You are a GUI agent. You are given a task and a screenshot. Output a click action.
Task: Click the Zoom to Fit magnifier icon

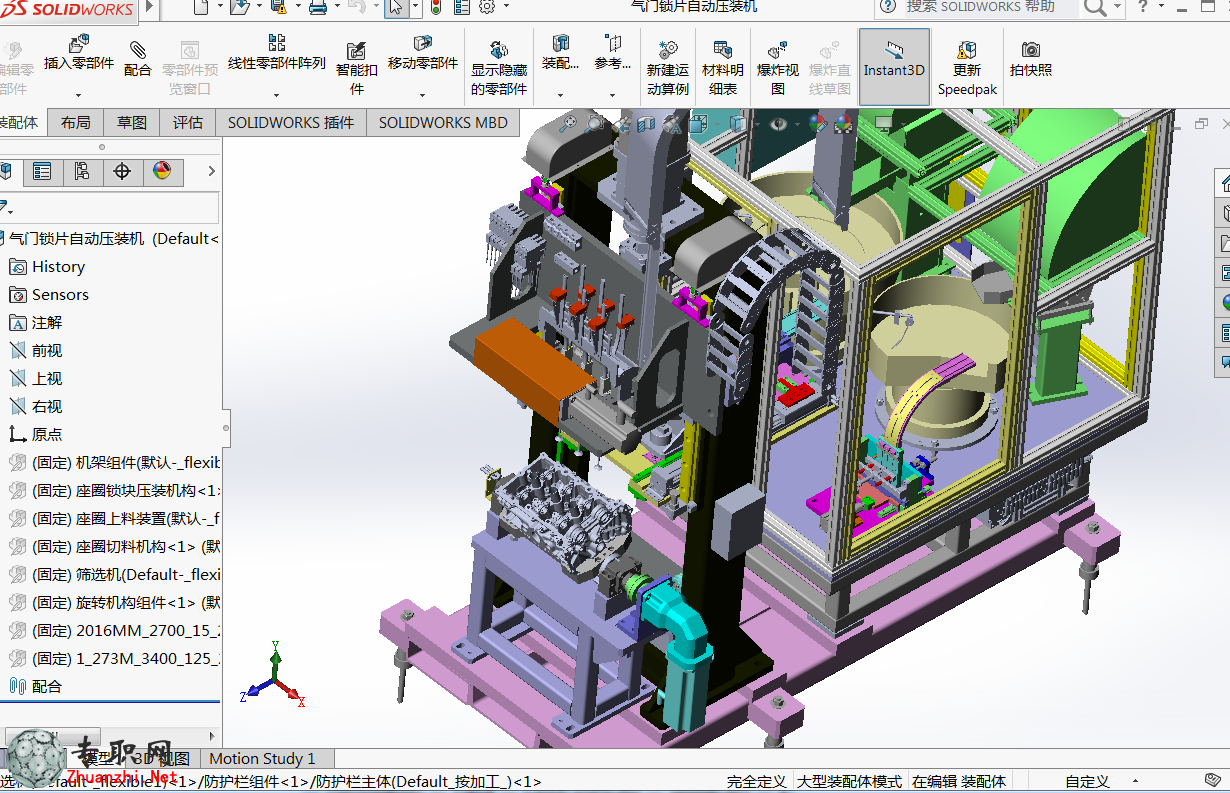[567, 124]
